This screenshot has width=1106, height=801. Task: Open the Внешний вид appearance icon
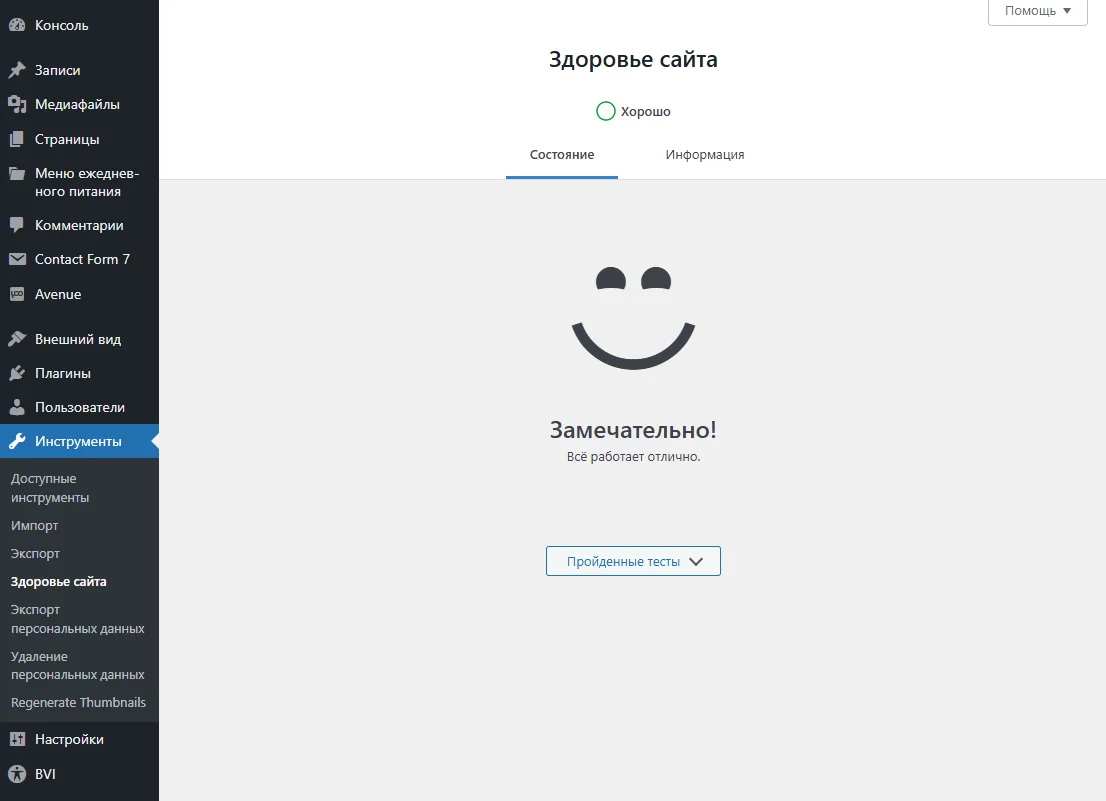(17, 338)
